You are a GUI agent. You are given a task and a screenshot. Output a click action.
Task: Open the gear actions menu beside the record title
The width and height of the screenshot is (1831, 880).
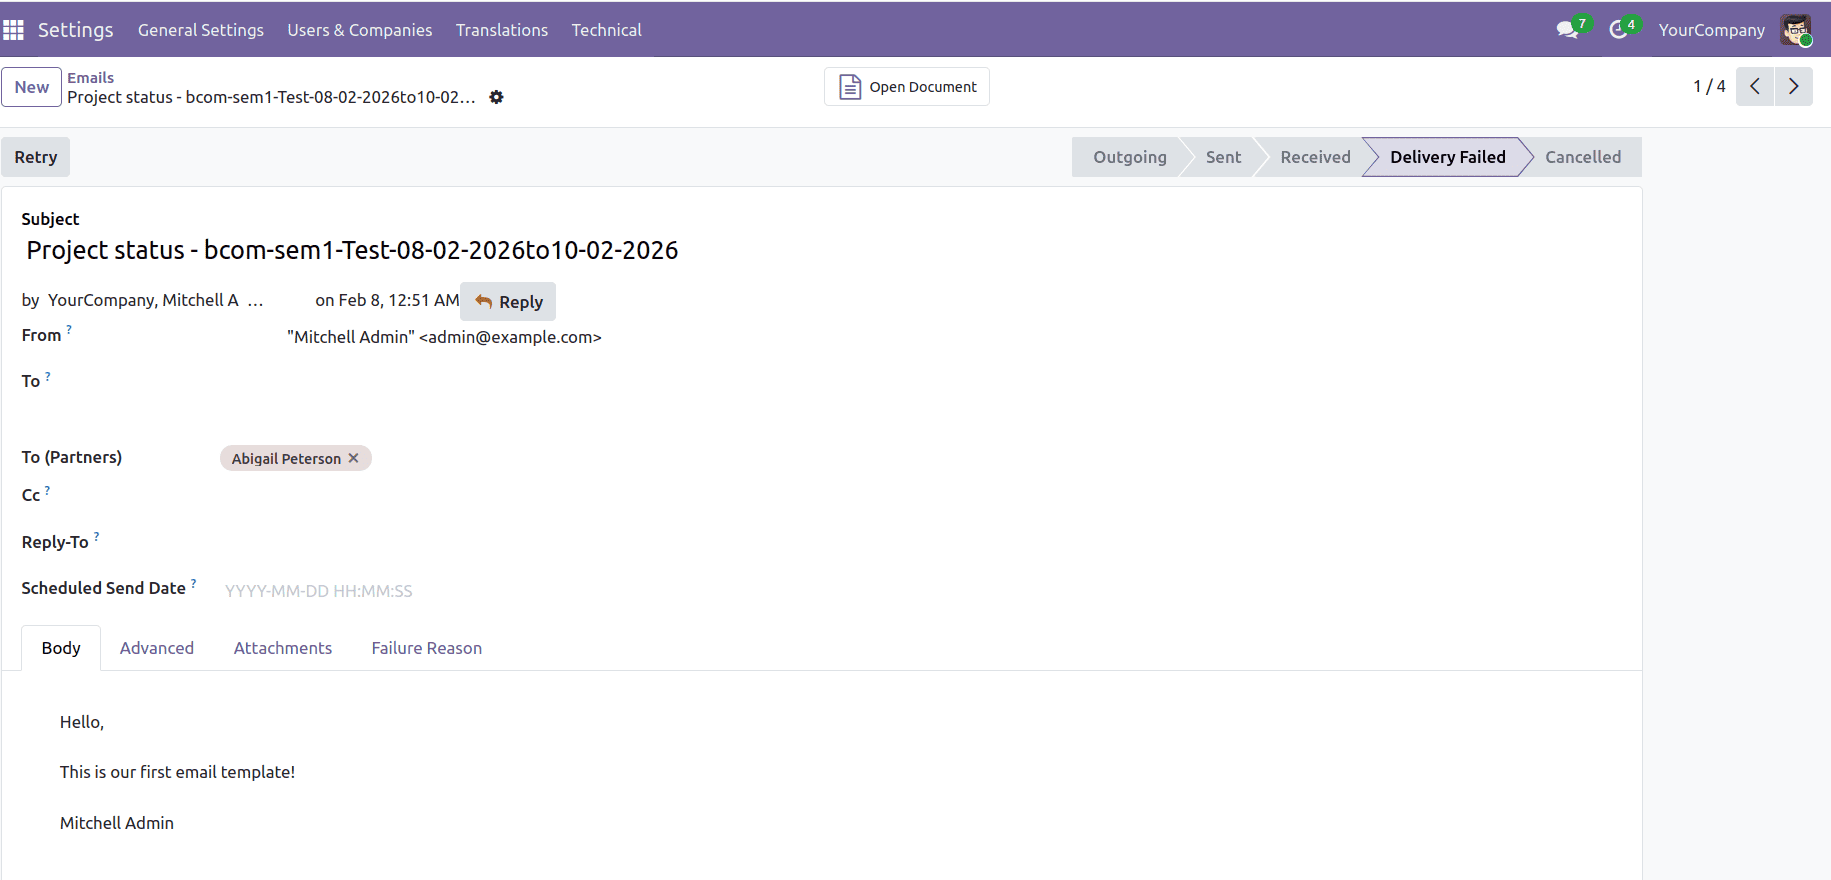point(496,97)
